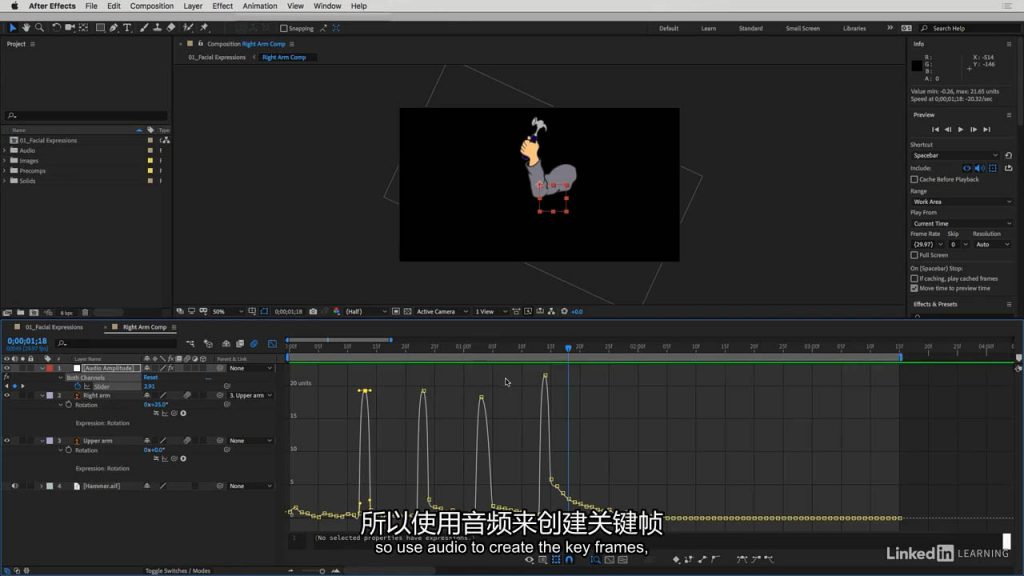Expand the Precomps folder in Project panel

coord(5,171)
